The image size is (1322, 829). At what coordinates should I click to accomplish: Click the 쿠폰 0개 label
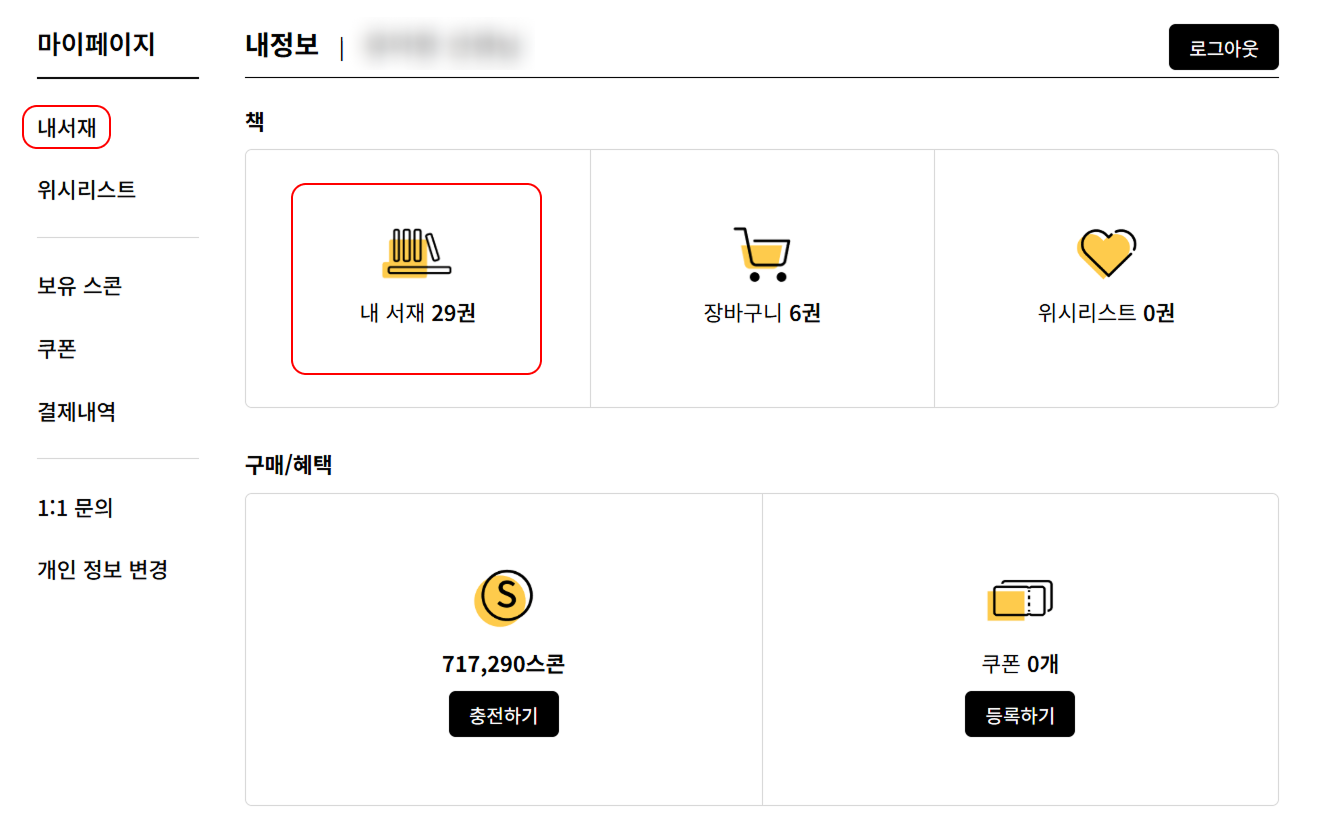pyautogui.click(x=1020, y=664)
